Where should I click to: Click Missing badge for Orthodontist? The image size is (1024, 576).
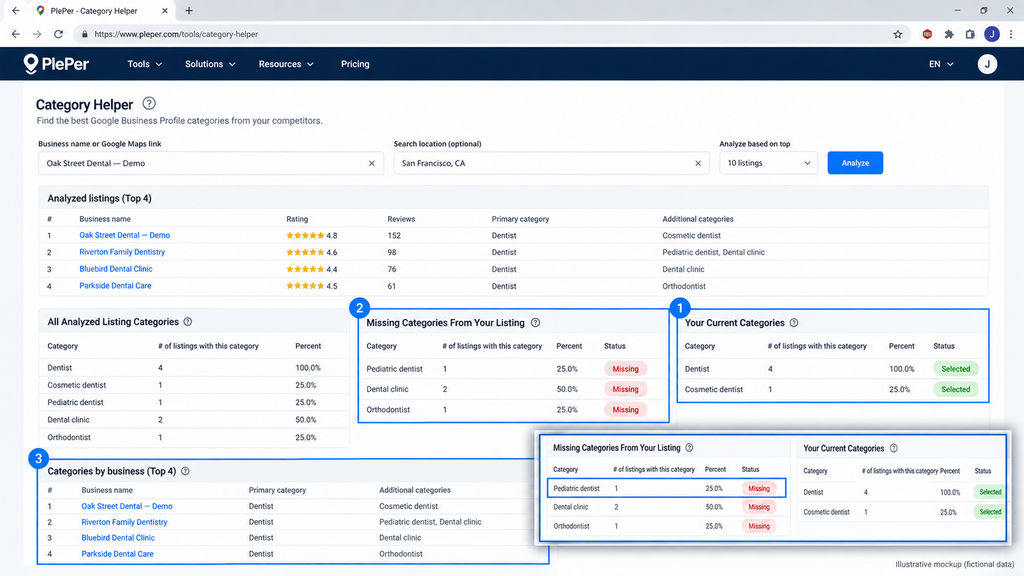click(x=625, y=410)
